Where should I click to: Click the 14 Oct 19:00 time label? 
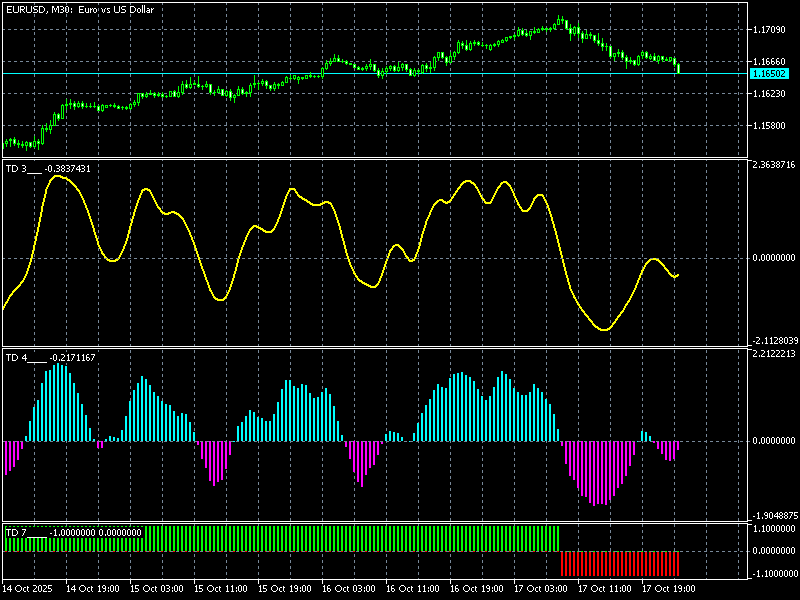click(x=92, y=589)
